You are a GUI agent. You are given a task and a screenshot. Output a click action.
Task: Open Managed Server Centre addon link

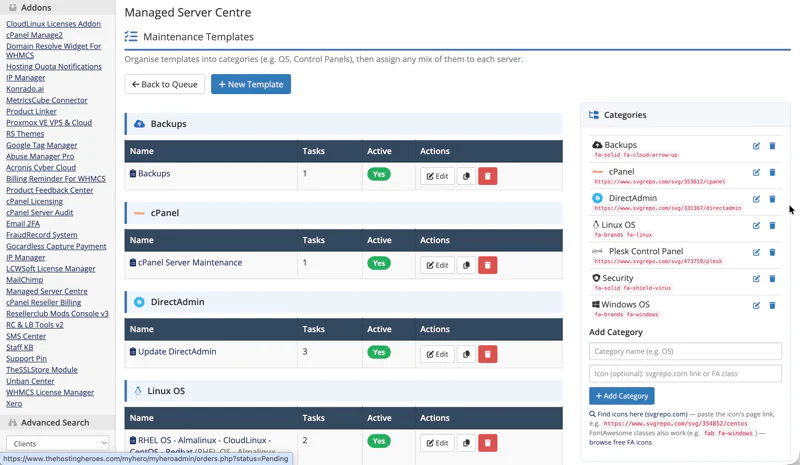click(47, 291)
